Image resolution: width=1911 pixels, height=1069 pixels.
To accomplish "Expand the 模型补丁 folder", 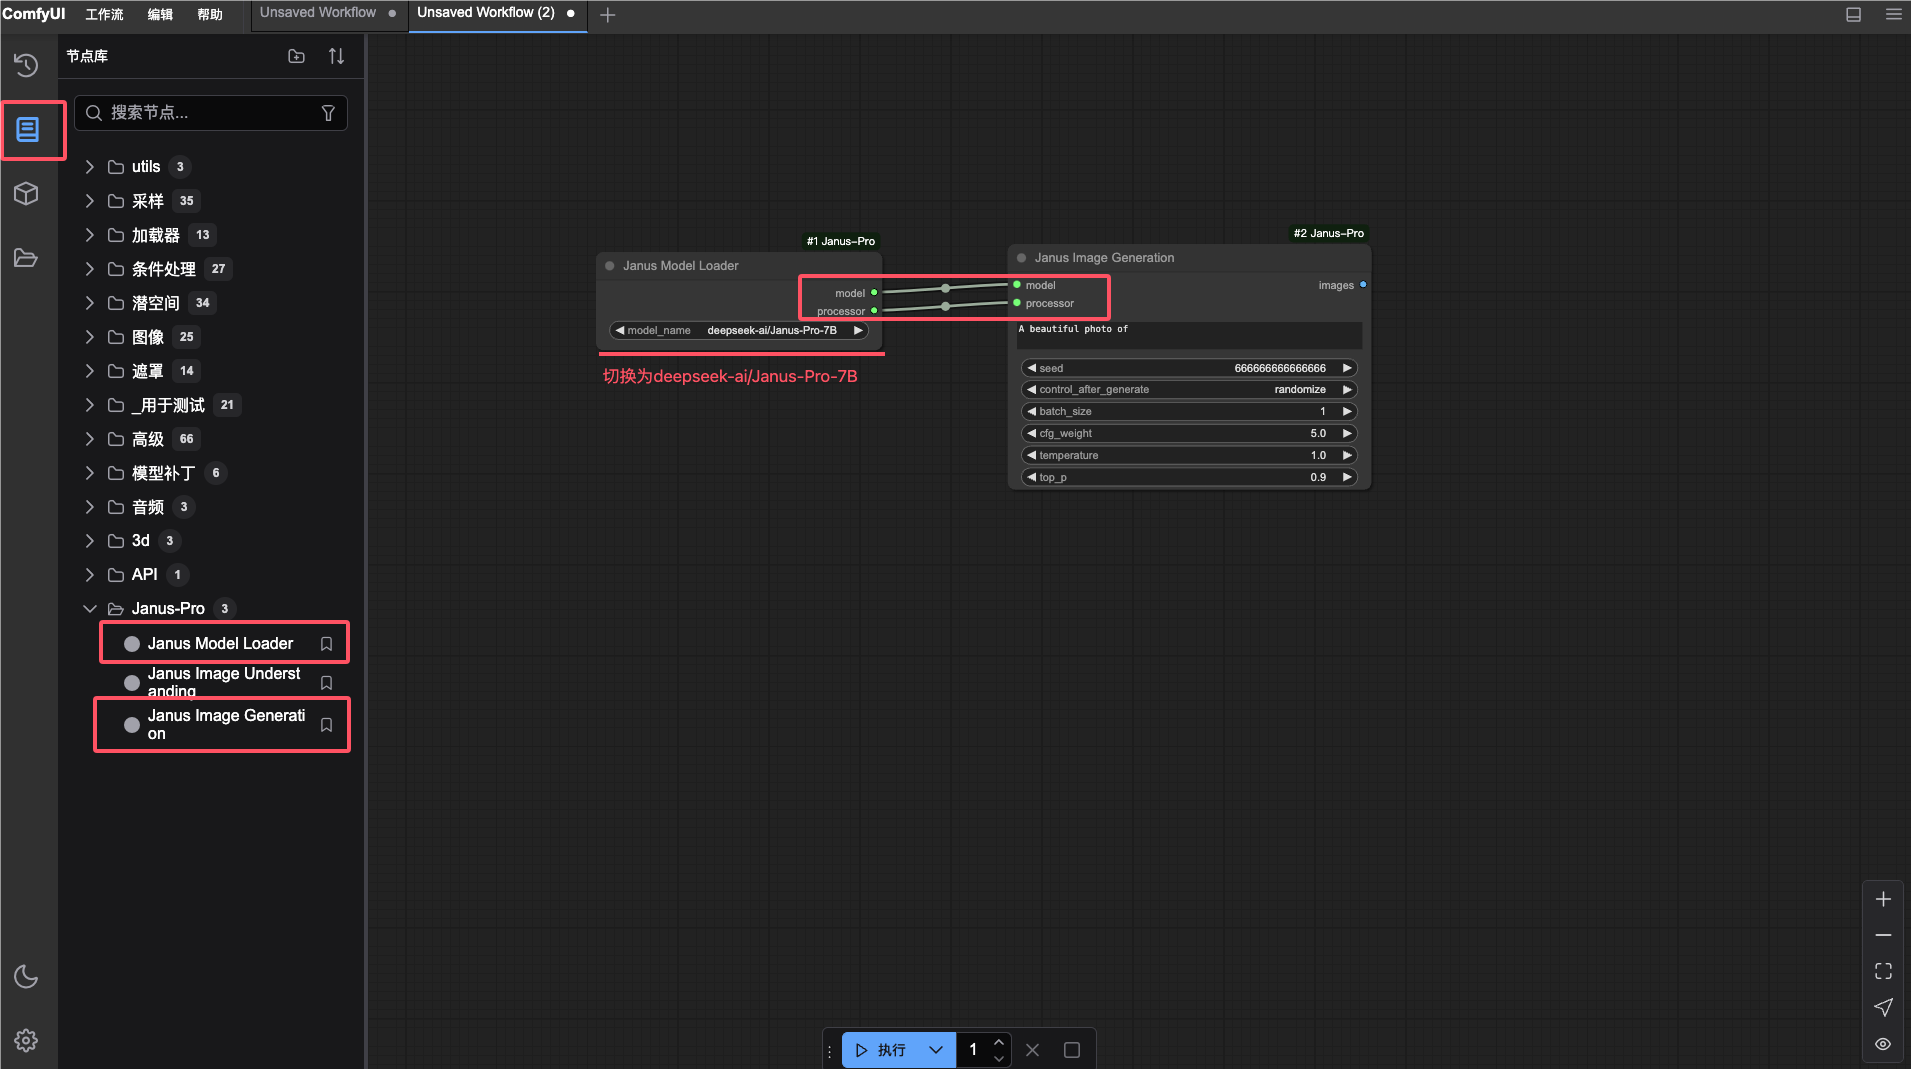I will [90, 473].
